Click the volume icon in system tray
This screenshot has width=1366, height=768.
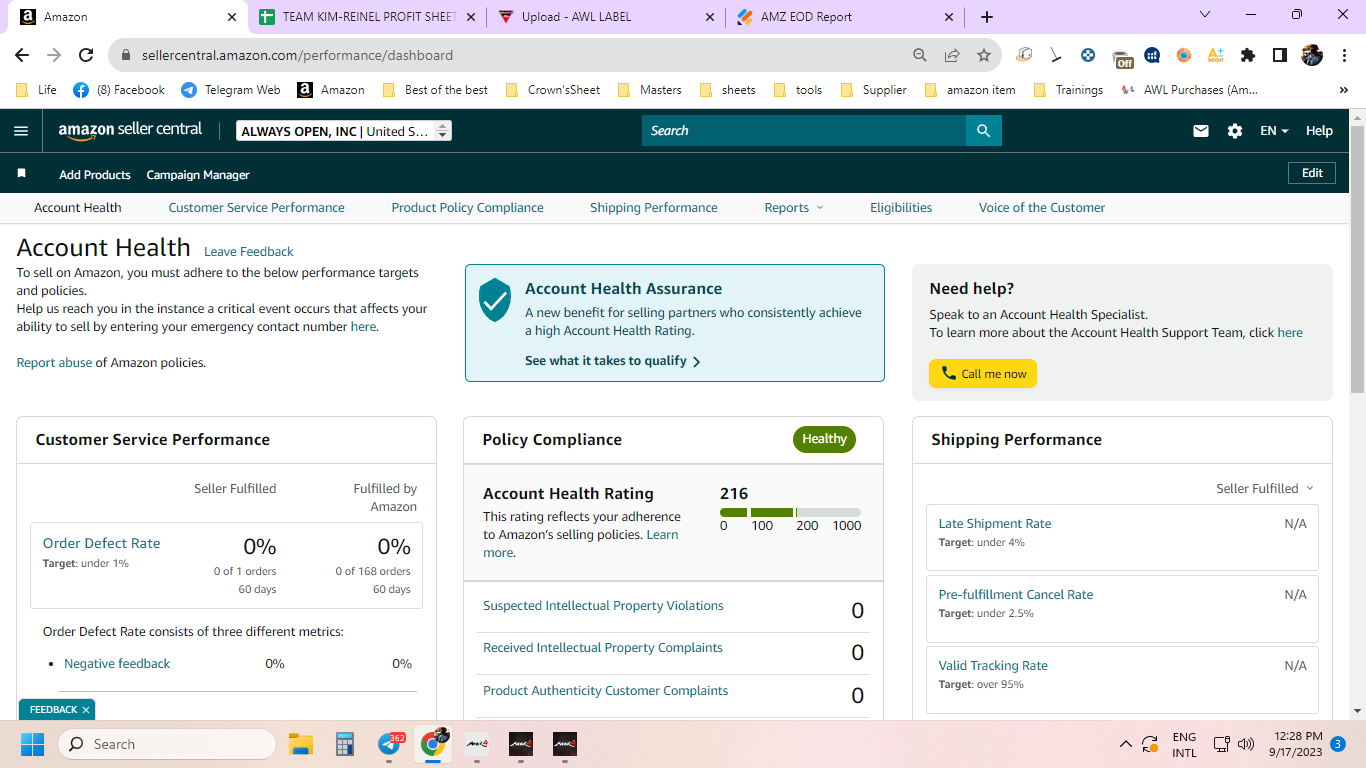point(1246,744)
